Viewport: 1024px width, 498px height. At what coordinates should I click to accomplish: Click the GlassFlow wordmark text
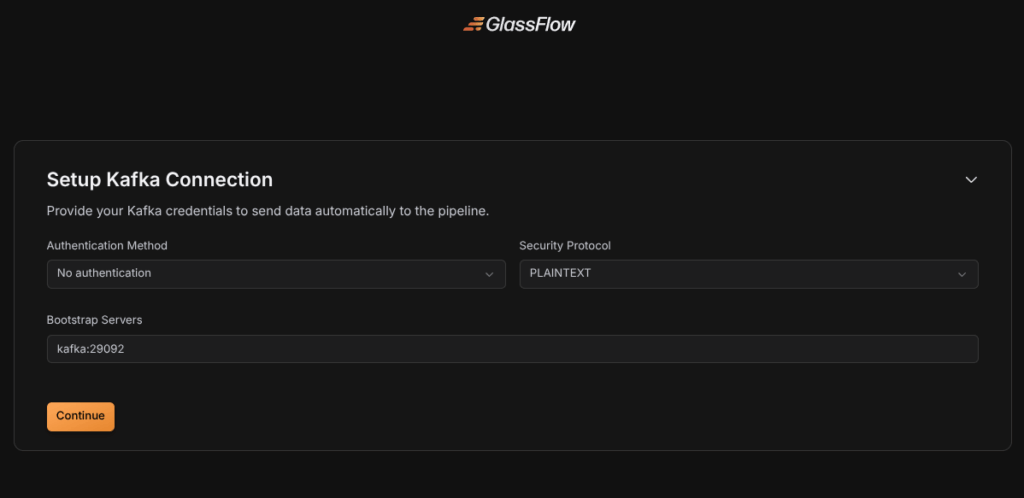point(531,24)
